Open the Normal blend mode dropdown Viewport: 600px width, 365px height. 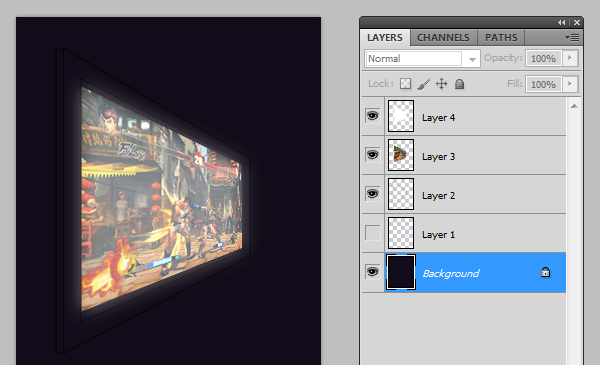pos(422,59)
